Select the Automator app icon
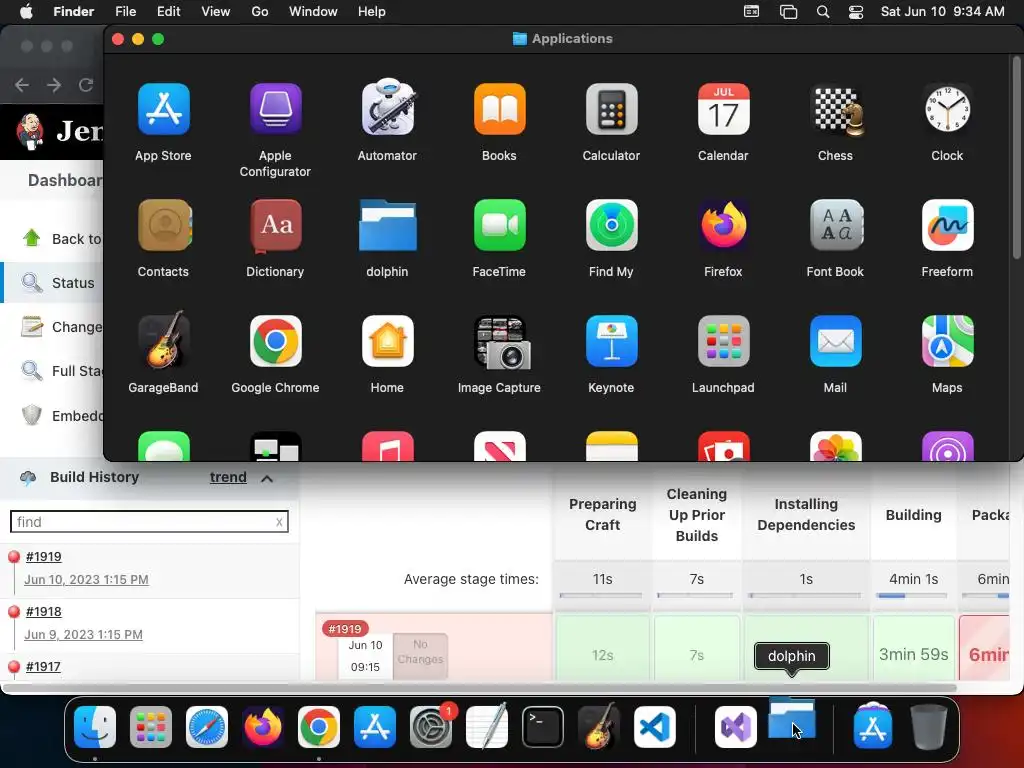The height and width of the screenshot is (768, 1024). pos(387,107)
